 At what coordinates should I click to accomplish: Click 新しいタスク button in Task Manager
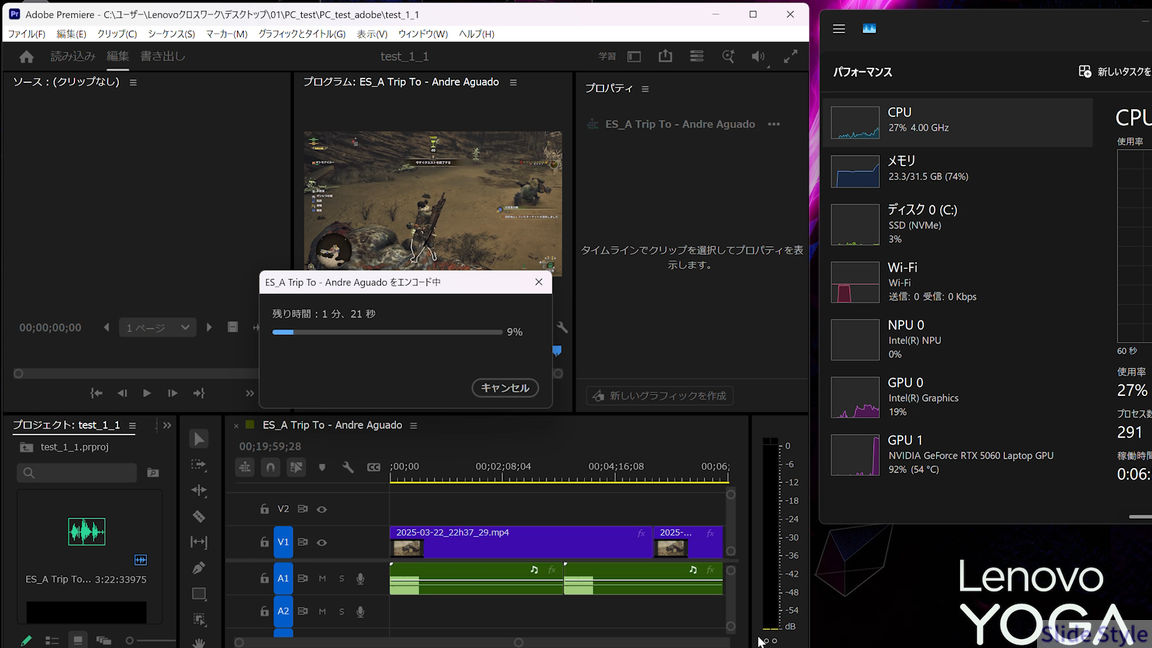coord(1115,71)
